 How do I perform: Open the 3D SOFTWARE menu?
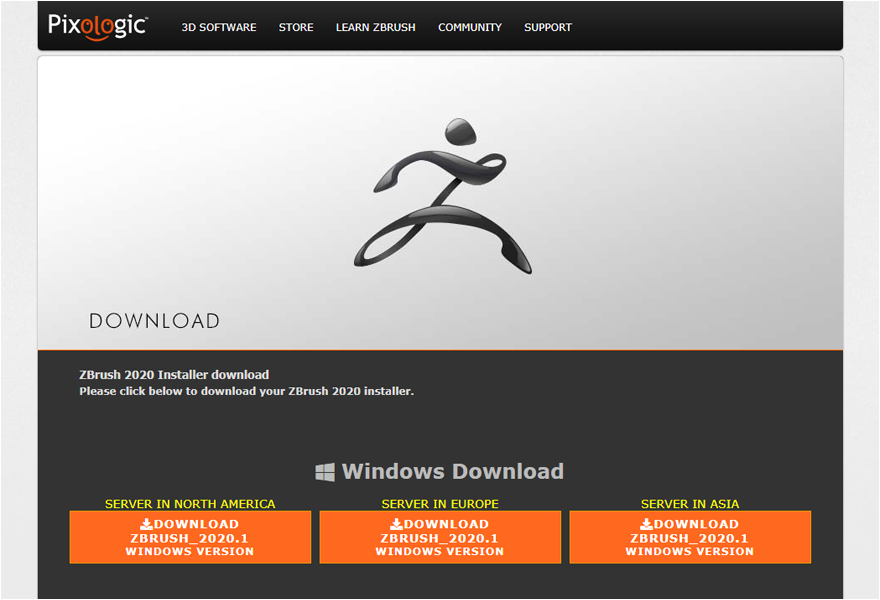pyautogui.click(x=219, y=27)
